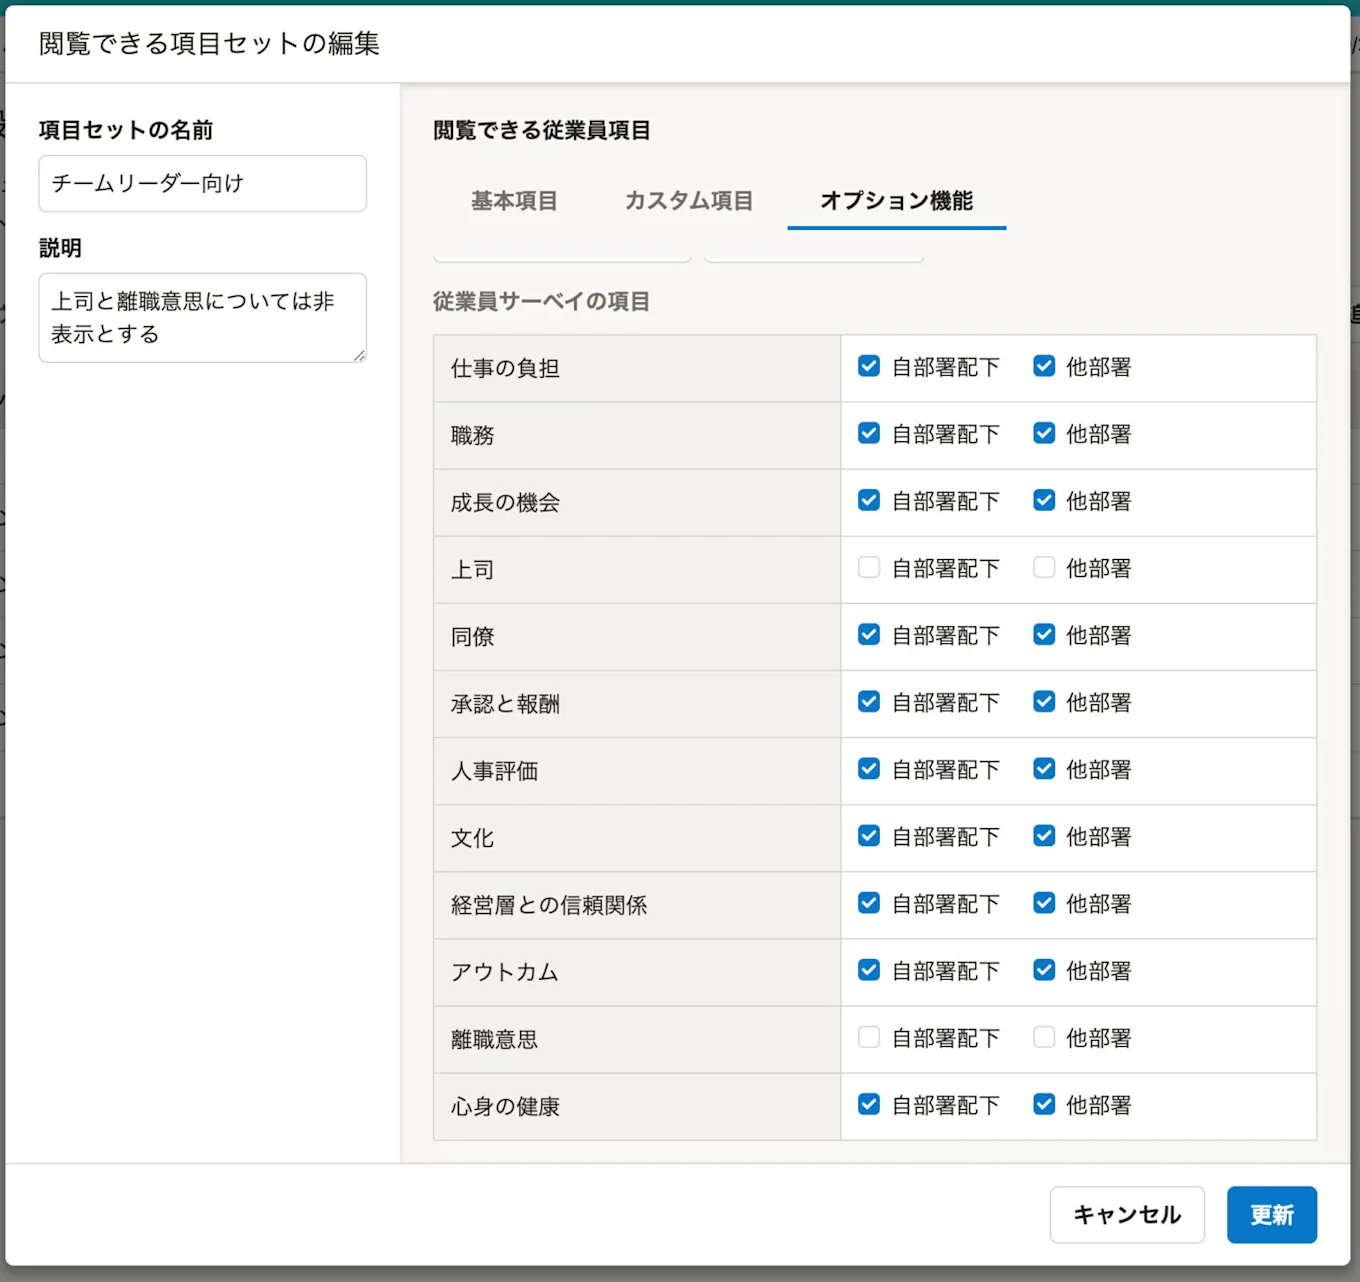Uncheck 他部署 for 人事評価
Viewport: 1360px width, 1282px height.
1044,768
